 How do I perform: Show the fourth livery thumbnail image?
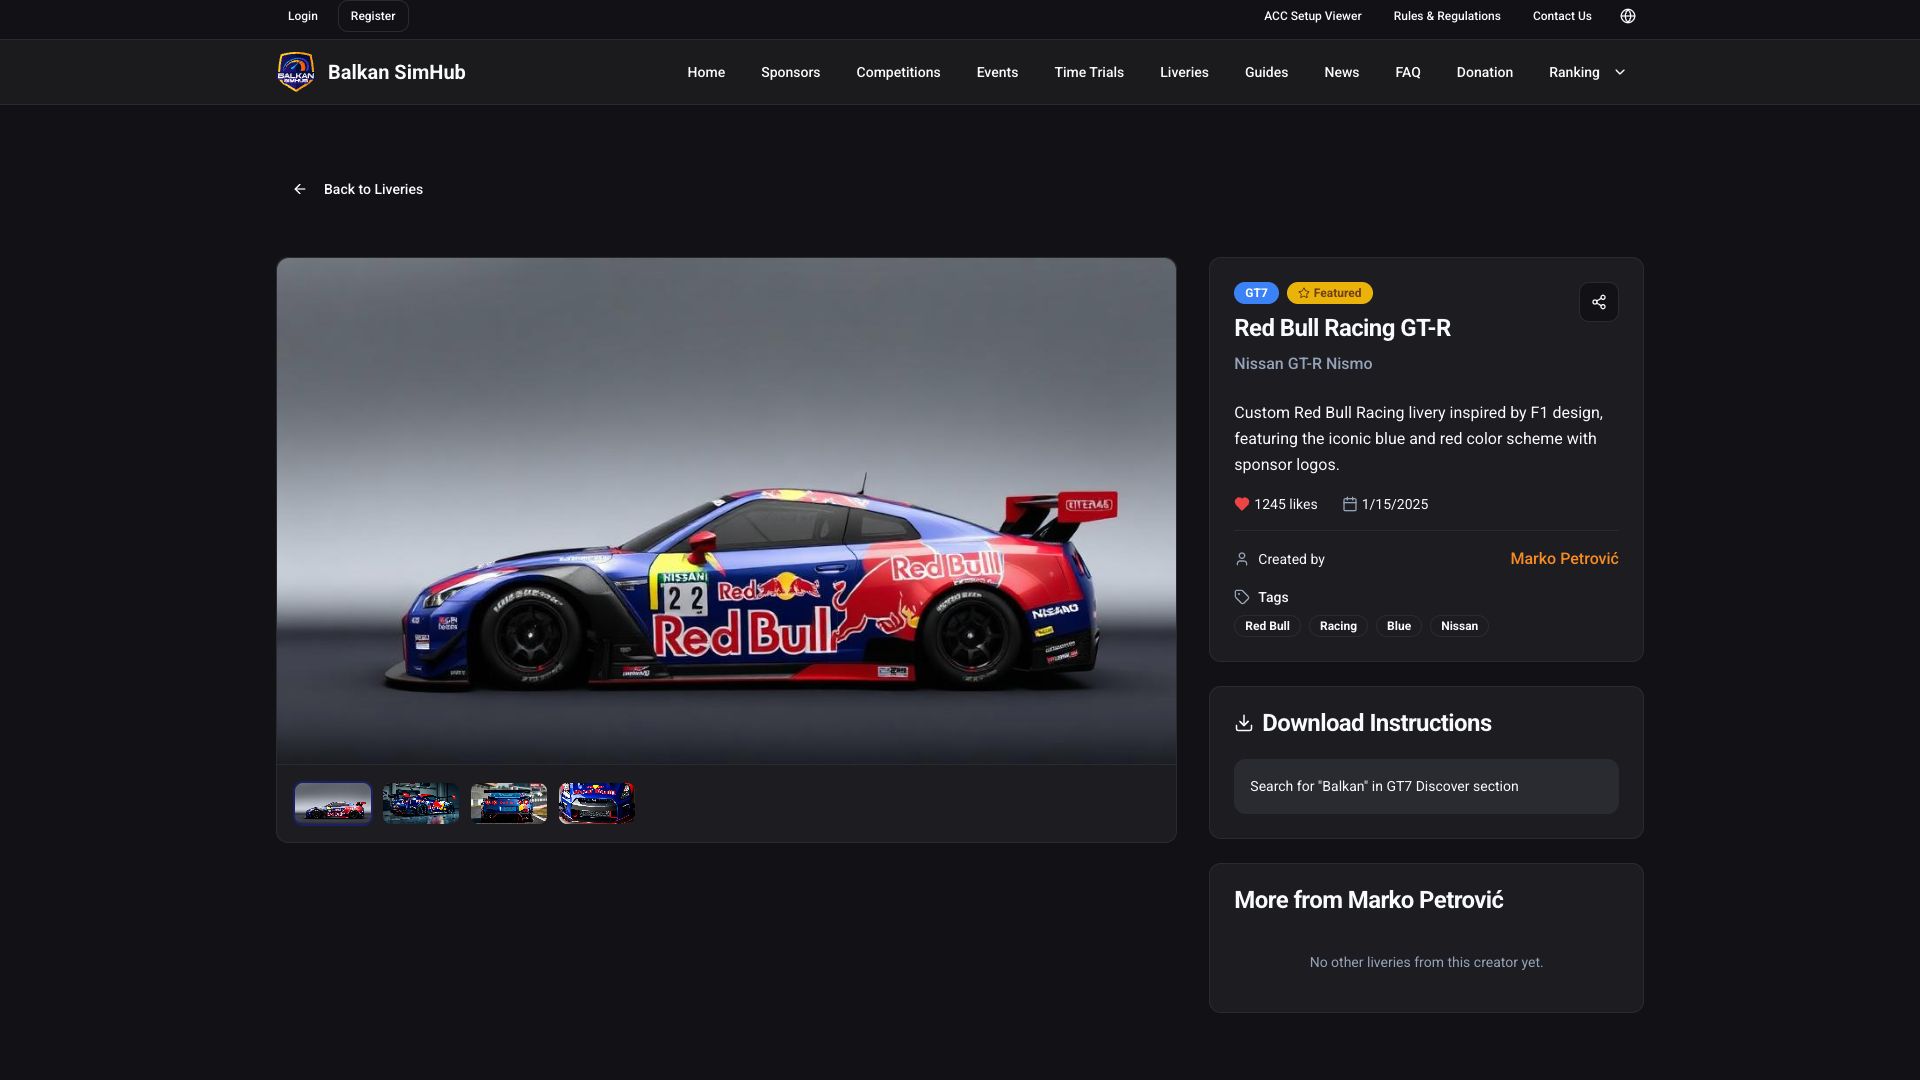(x=596, y=803)
